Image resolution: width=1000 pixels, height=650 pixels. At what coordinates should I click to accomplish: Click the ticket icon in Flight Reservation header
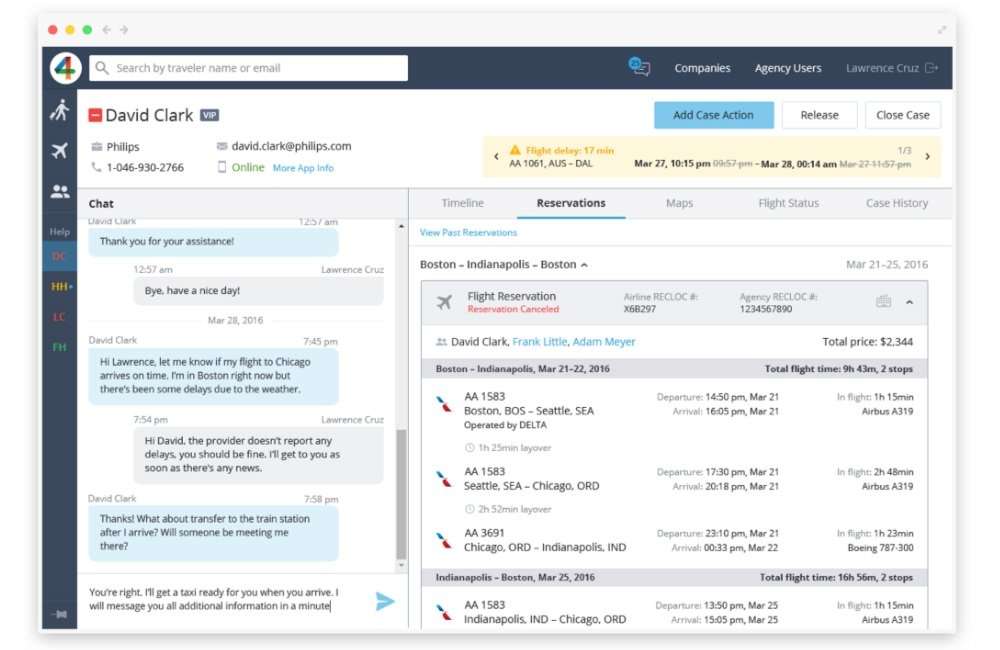(x=883, y=301)
